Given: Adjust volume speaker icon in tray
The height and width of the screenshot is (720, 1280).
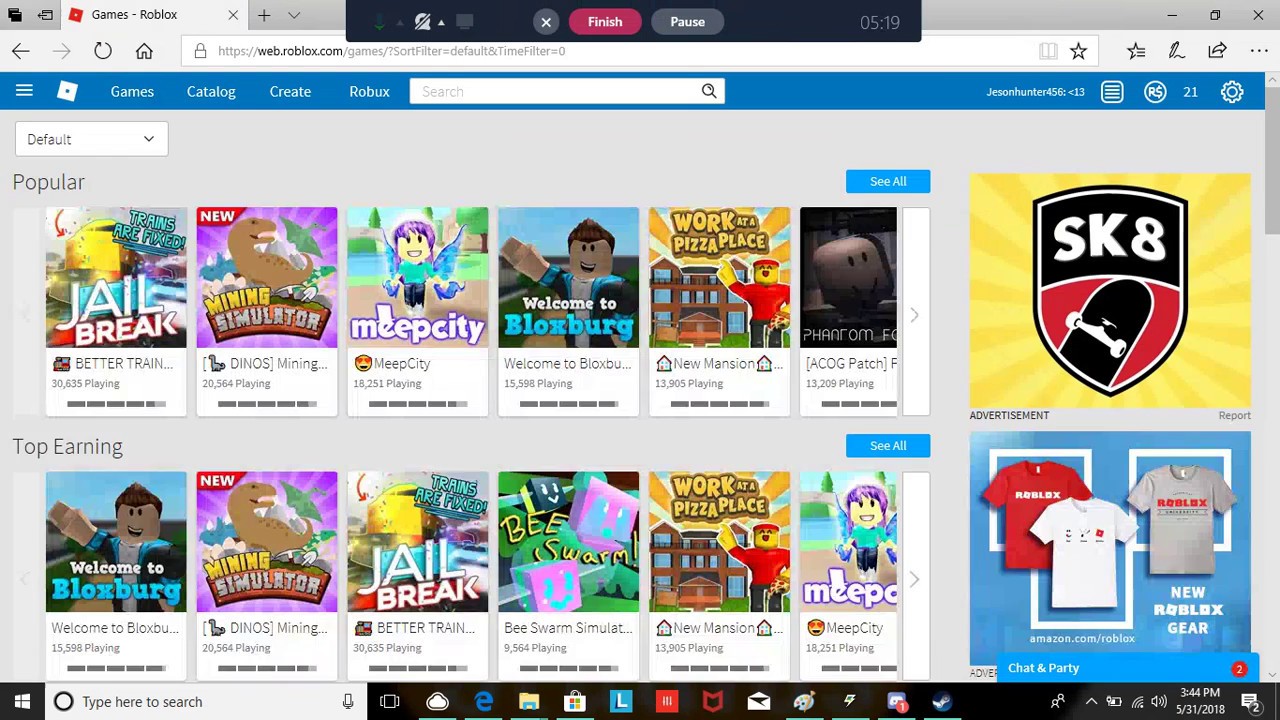Looking at the screenshot, I should pyautogui.click(x=1158, y=702).
